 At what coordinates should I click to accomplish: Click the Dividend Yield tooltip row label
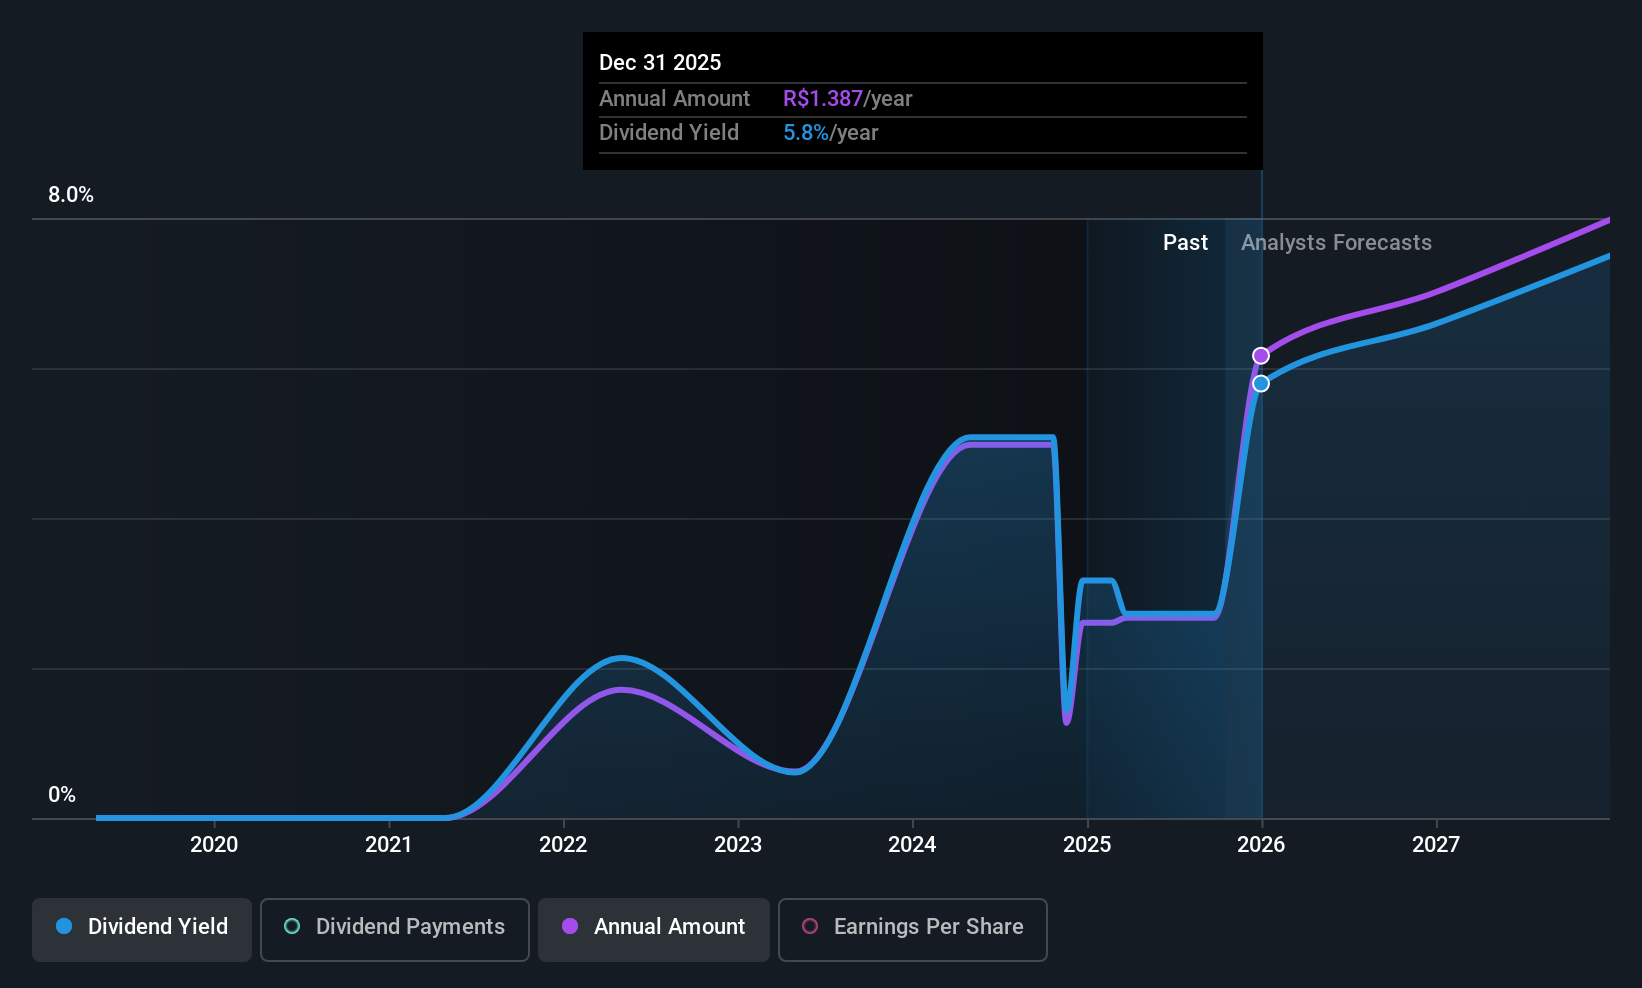669,133
